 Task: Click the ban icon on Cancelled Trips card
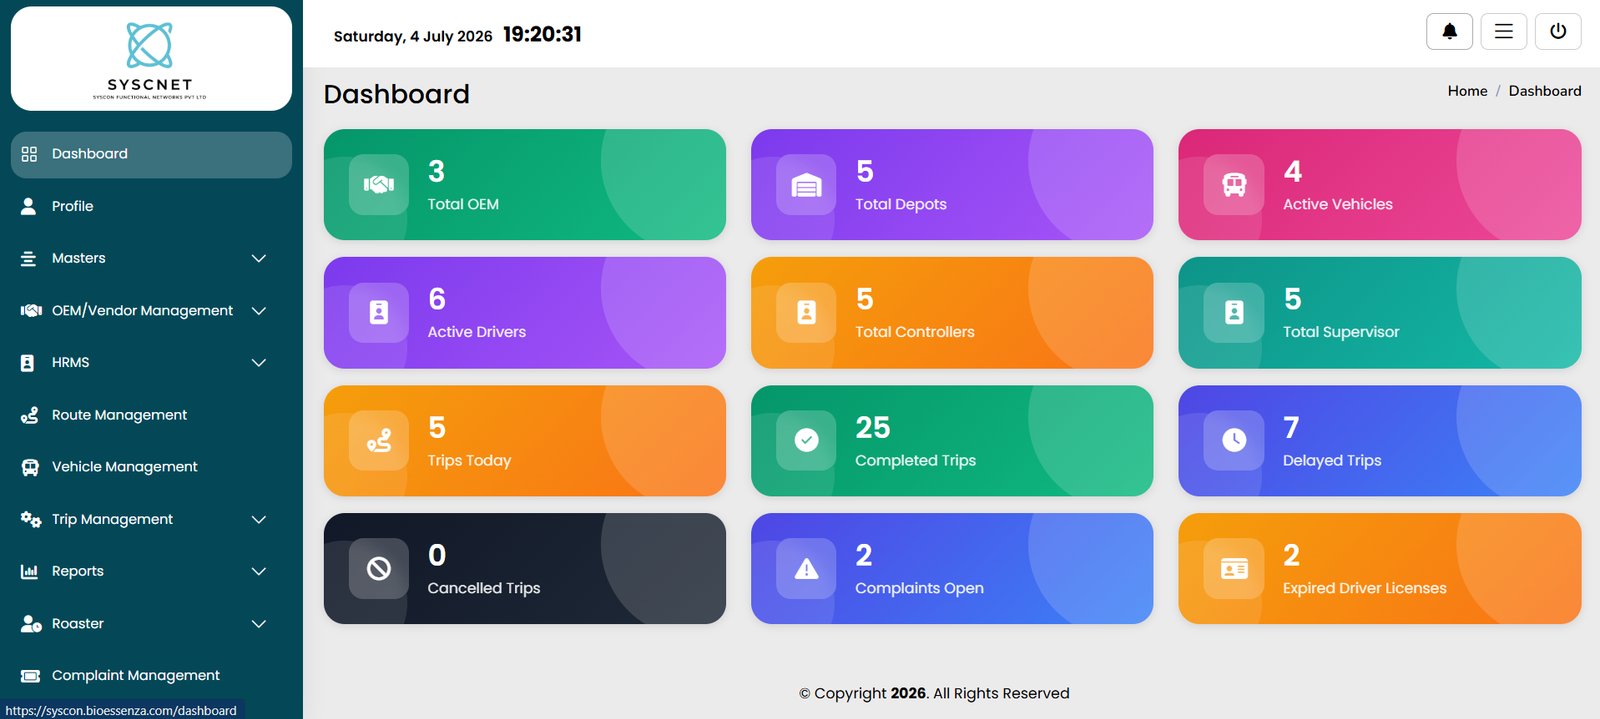[379, 569]
